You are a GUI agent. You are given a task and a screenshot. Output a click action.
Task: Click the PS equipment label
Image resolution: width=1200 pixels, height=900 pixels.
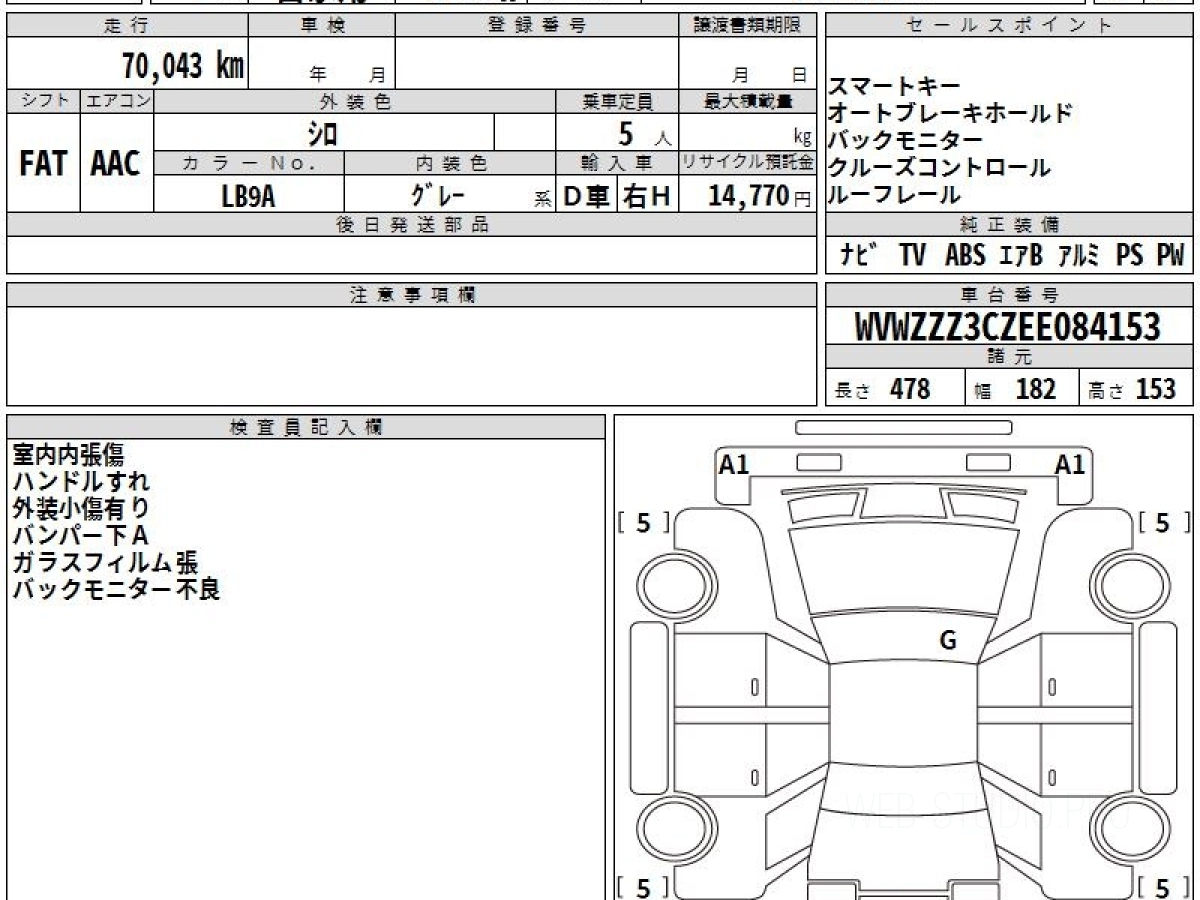coord(1130,256)
